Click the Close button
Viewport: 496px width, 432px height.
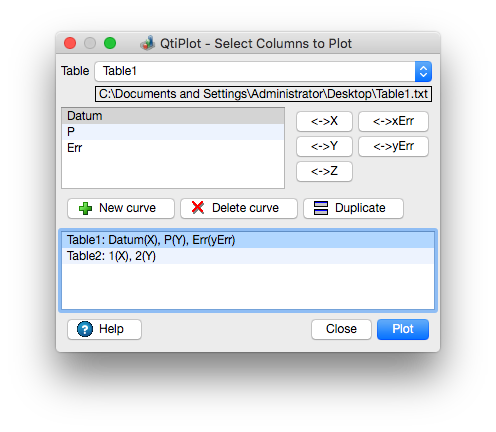click(x=341, y=329)
